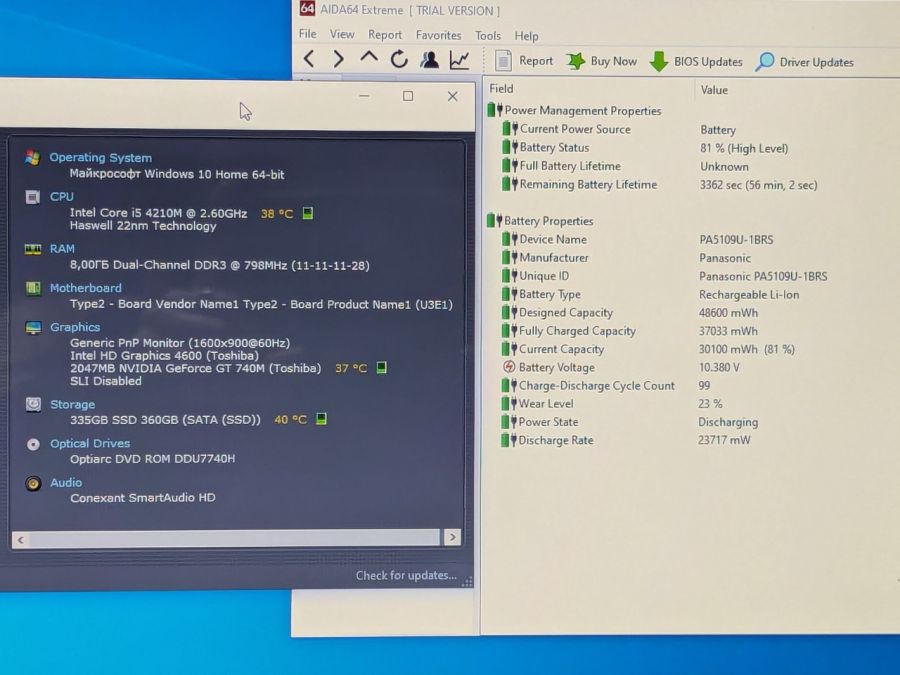Image resolution: width=900 pixels, height=675 pixels.
Task: Click the Graphics monitor icon
Action: 33,327
